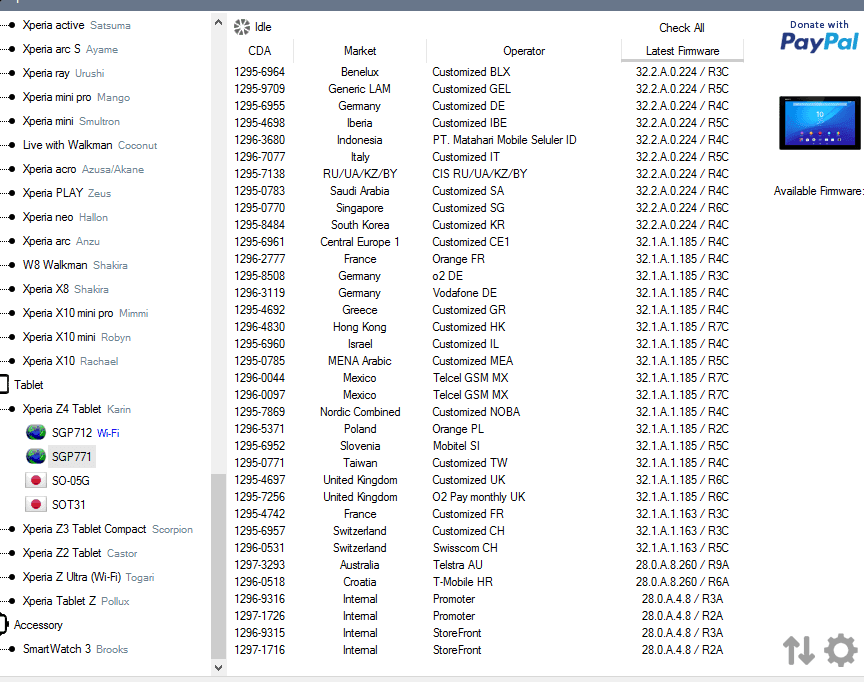Open the Donate with PayPal logo
The height and width of the screenshot is (682, 864).
819,36
